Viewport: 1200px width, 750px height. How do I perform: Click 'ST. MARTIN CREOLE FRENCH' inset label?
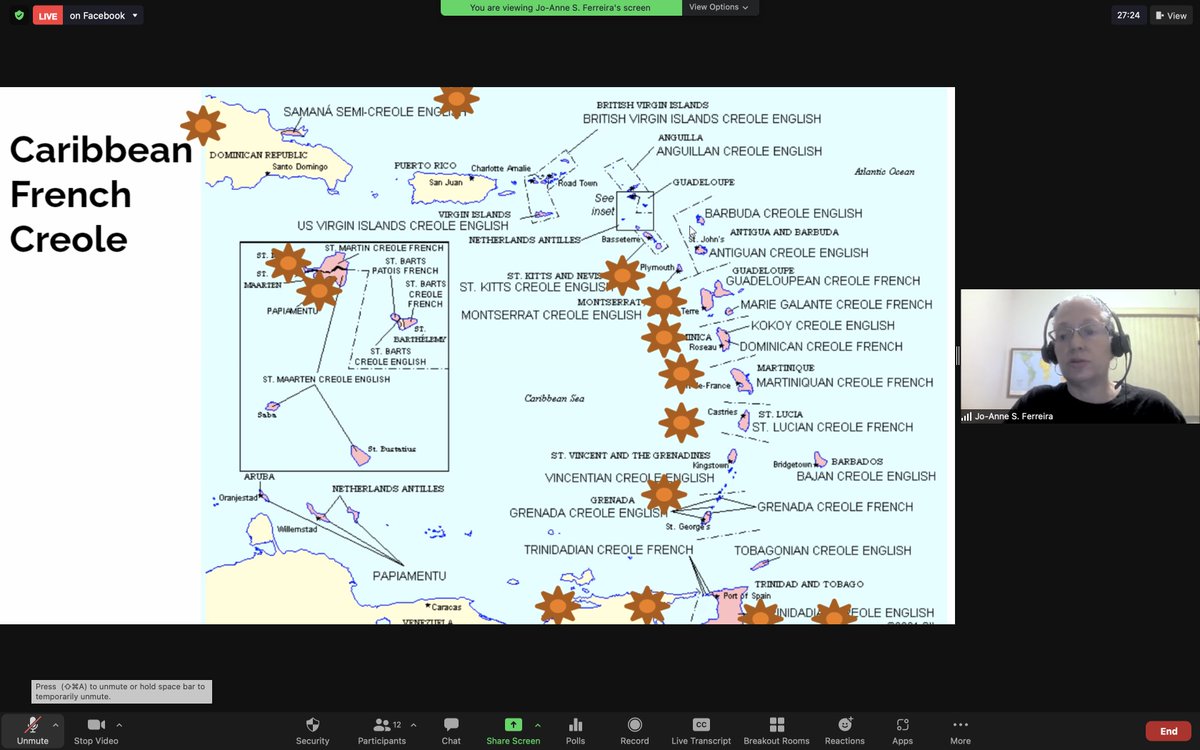[384, 248]
